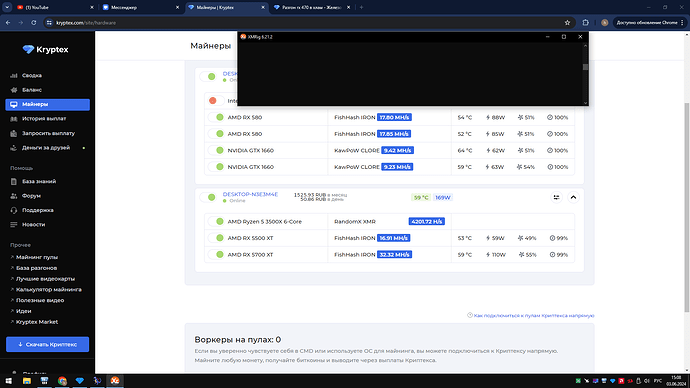690x388 pixels.
Task: Open DESKTOP-N3E3M4E miner name link
Action: click(250, 194)
